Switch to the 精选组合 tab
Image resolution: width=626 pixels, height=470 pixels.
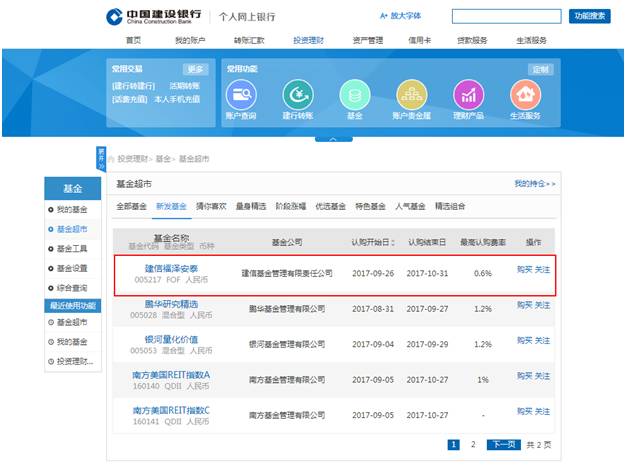(450, 206)
